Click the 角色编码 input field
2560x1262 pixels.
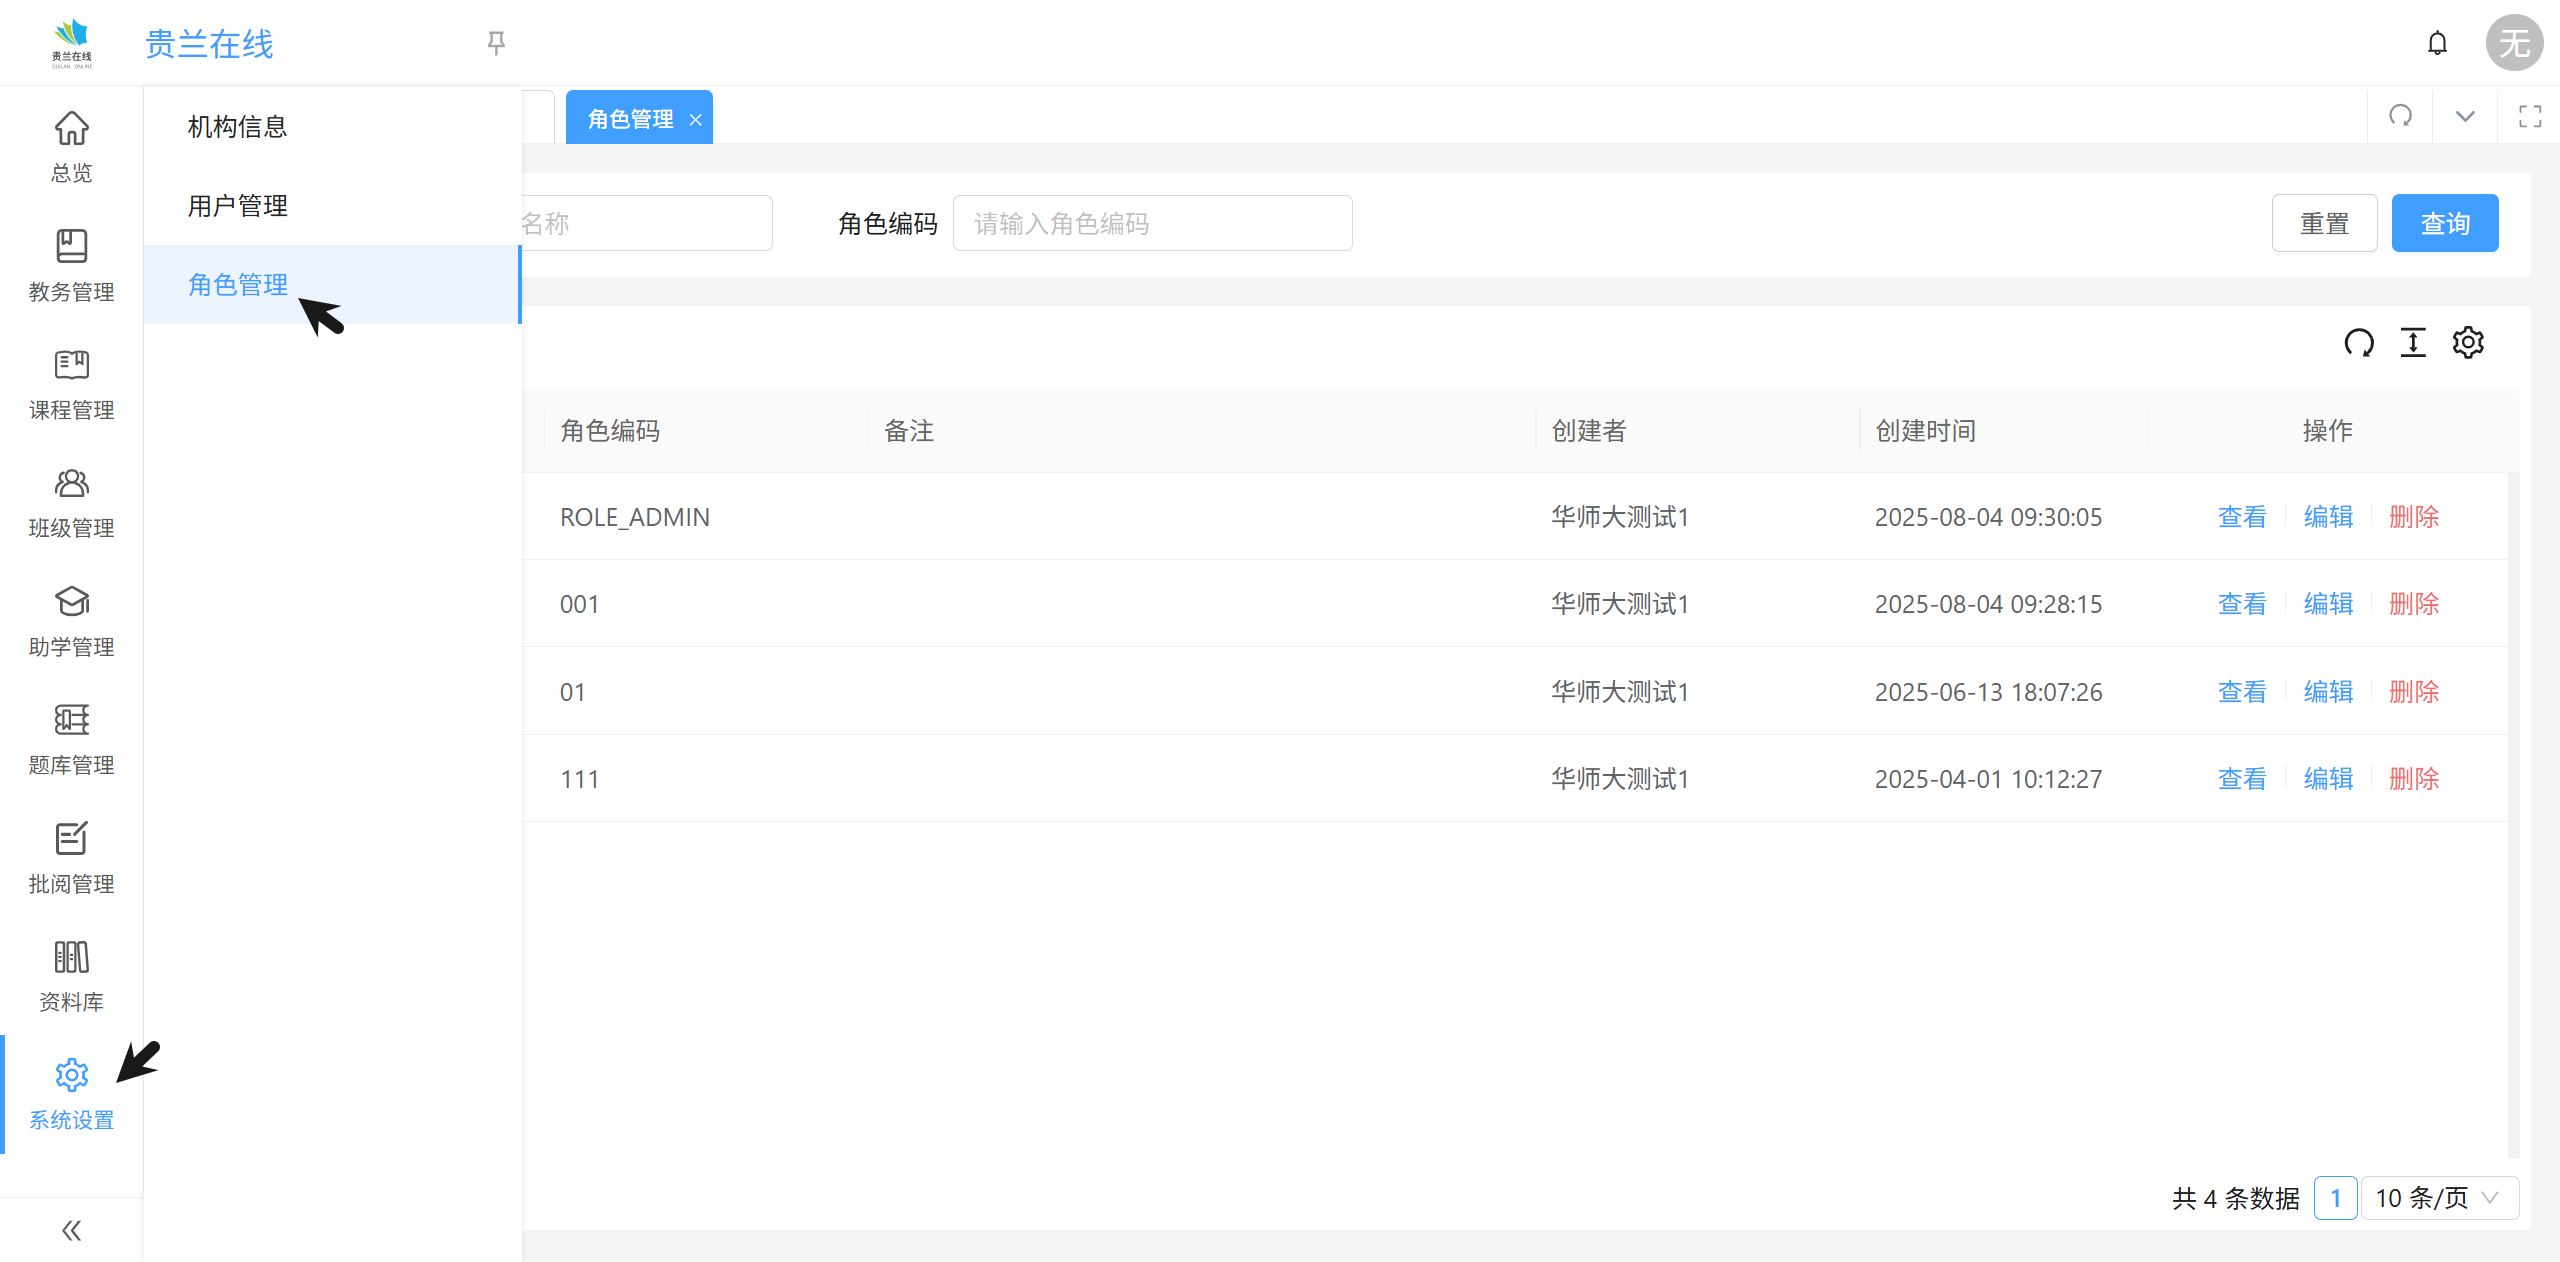tap(1152, 223)
